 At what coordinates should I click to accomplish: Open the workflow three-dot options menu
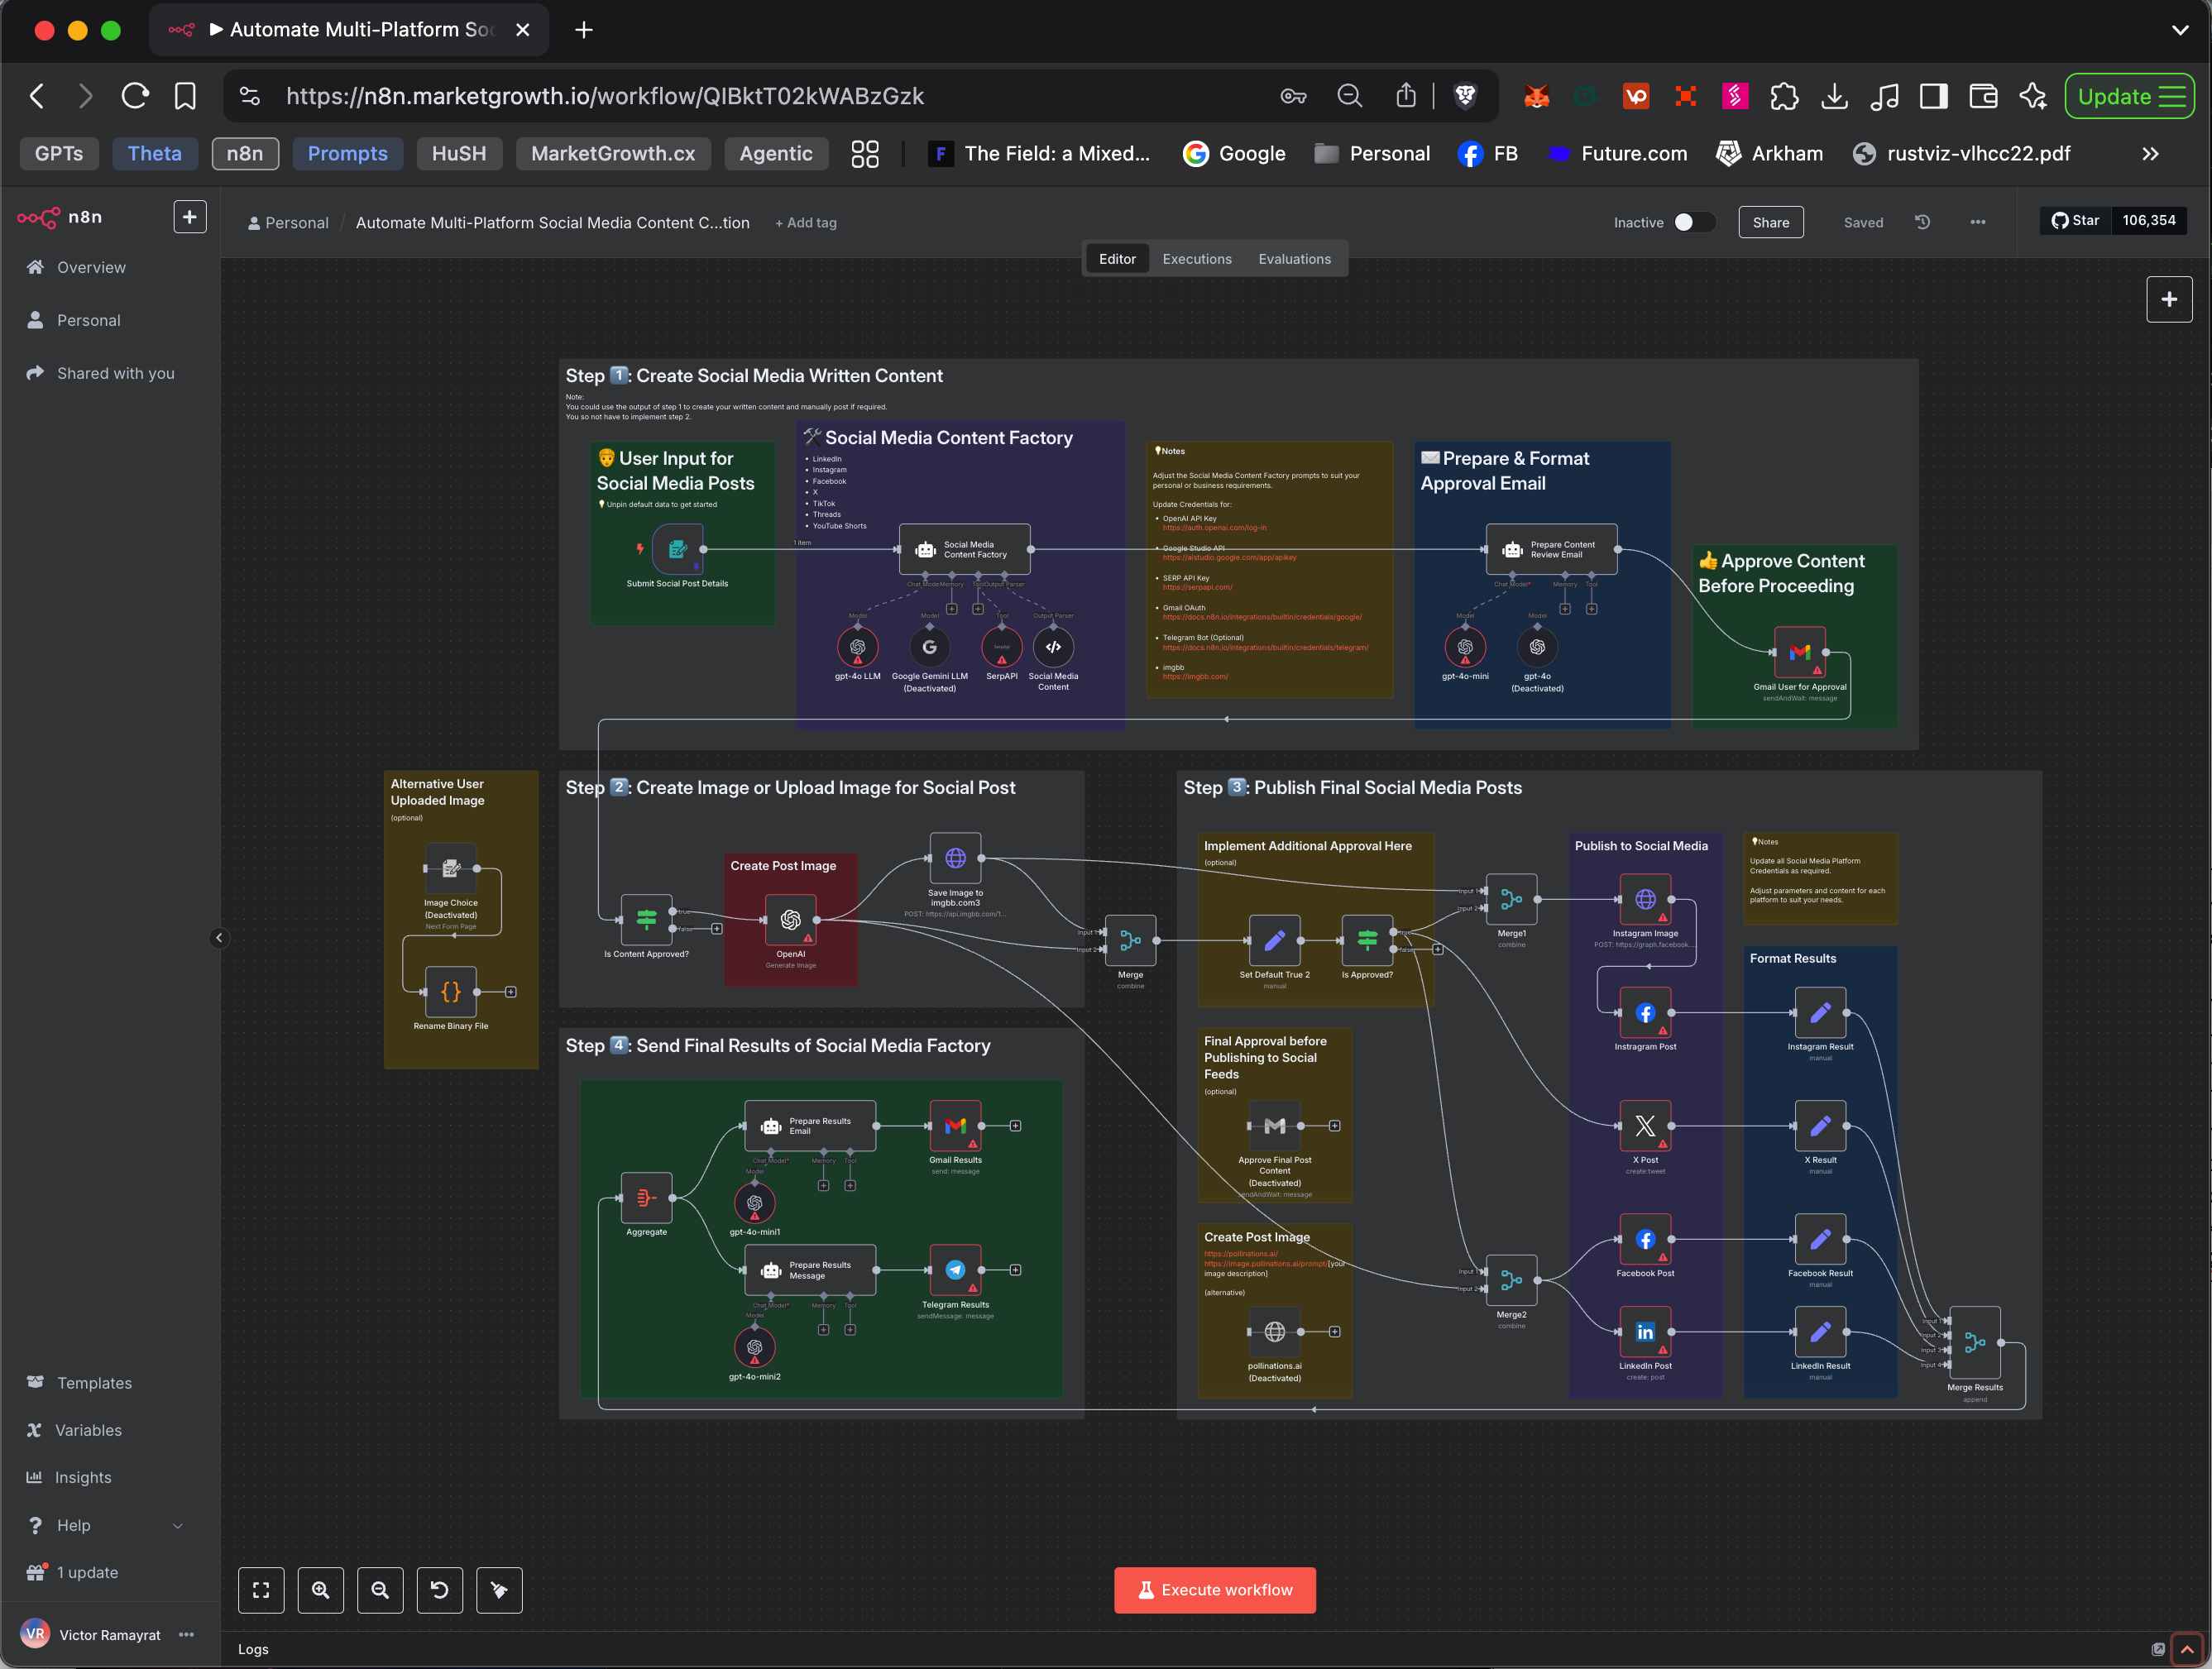pyautogui.click(x=1977, y=222)
